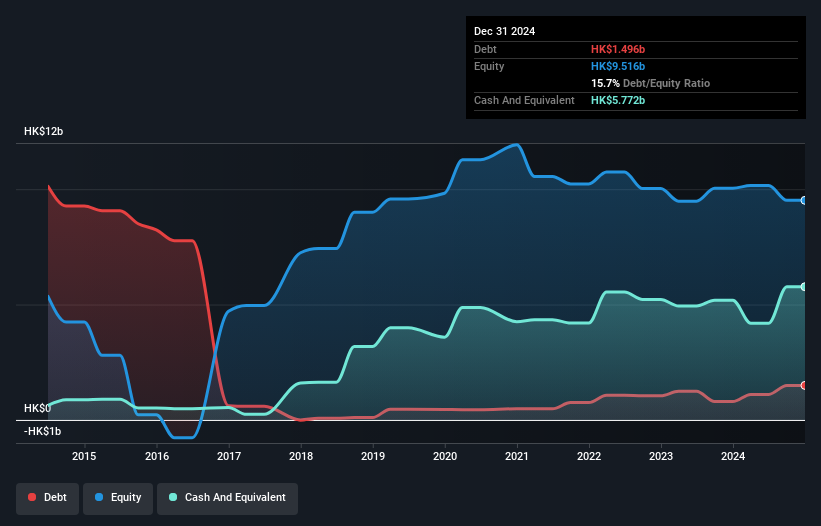This screenshot has width=821, height=526.
Task: Click the Equity label in tooltip
Action: (489, 66)
